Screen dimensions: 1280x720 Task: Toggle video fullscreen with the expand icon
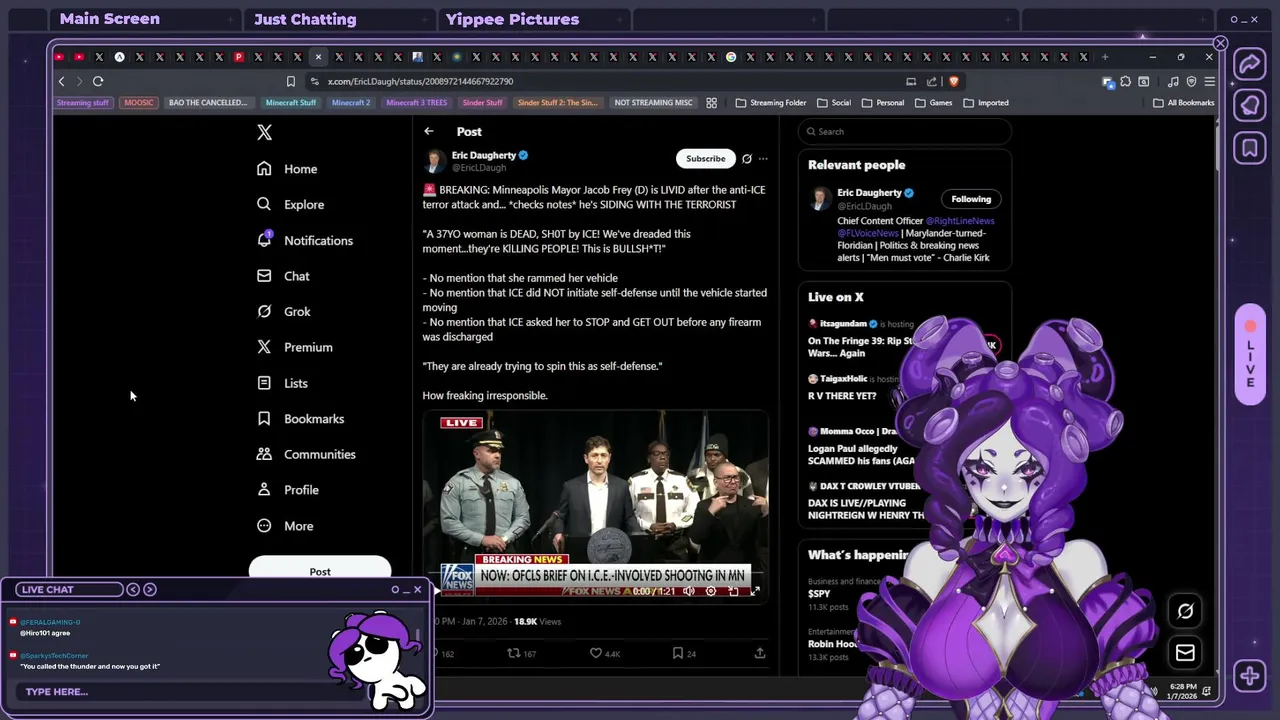(x=755, y=591)
